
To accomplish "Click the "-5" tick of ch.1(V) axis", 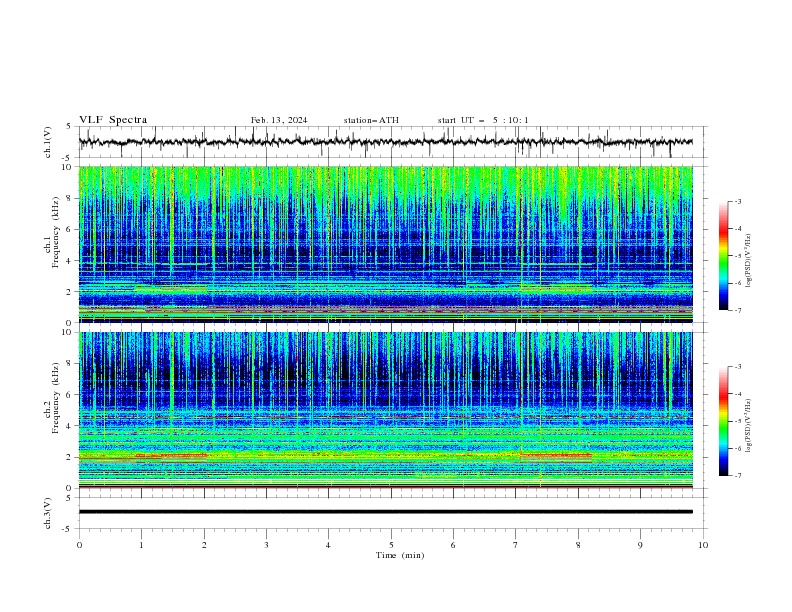I will point(68,158).
